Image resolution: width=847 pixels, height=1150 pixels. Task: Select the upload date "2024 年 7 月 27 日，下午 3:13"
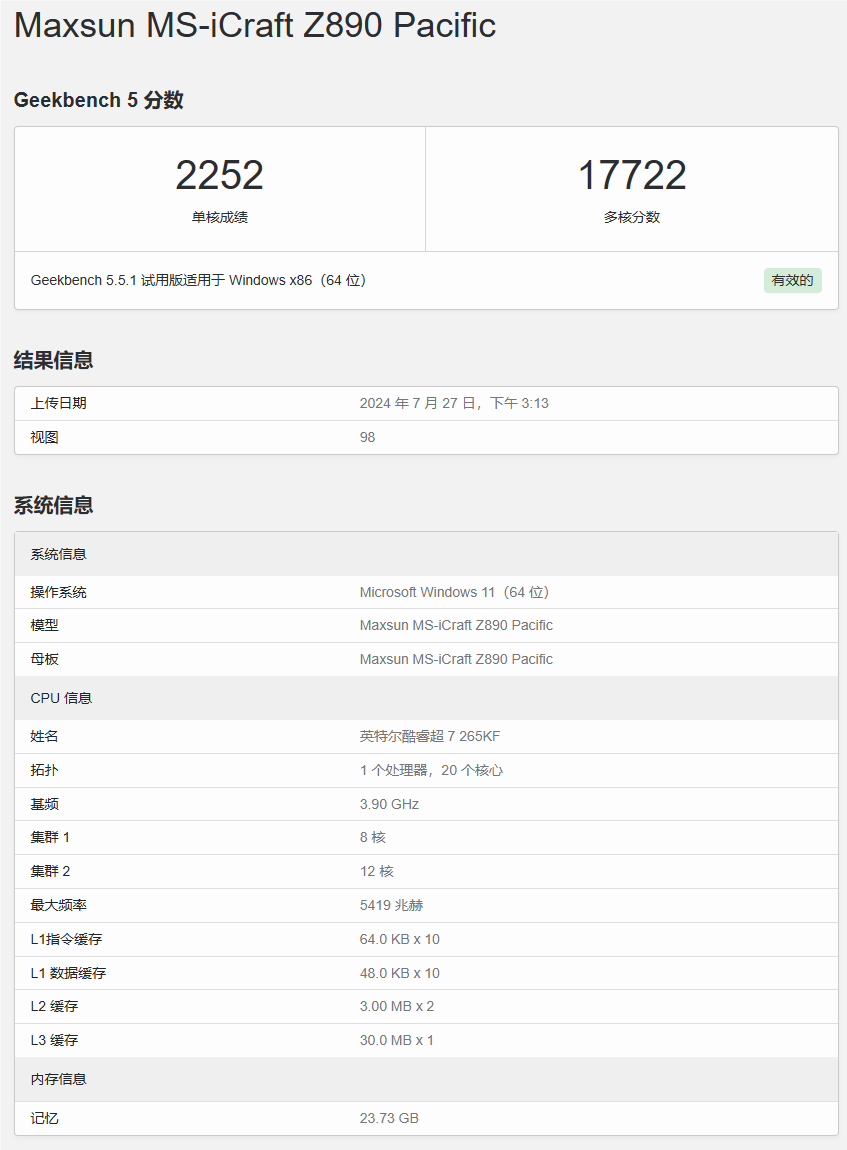(454, 403)
